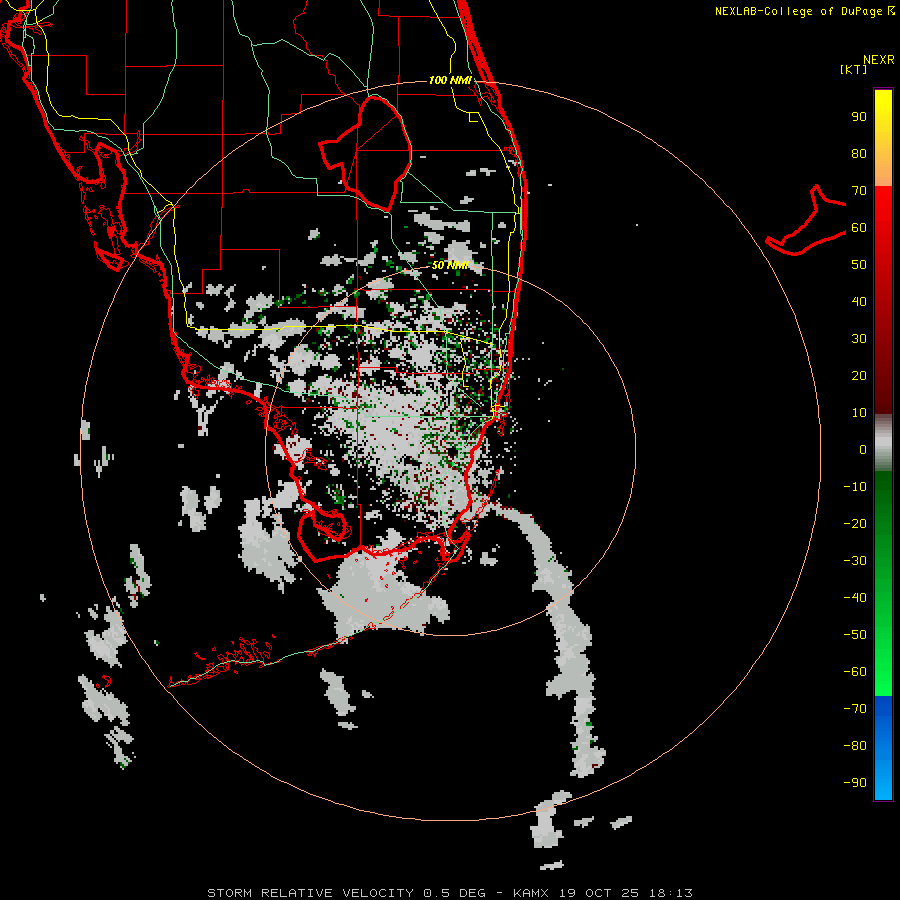Click the Lake Okeechobee outline on map
The image size is (900, 900).
click(367, 152)
